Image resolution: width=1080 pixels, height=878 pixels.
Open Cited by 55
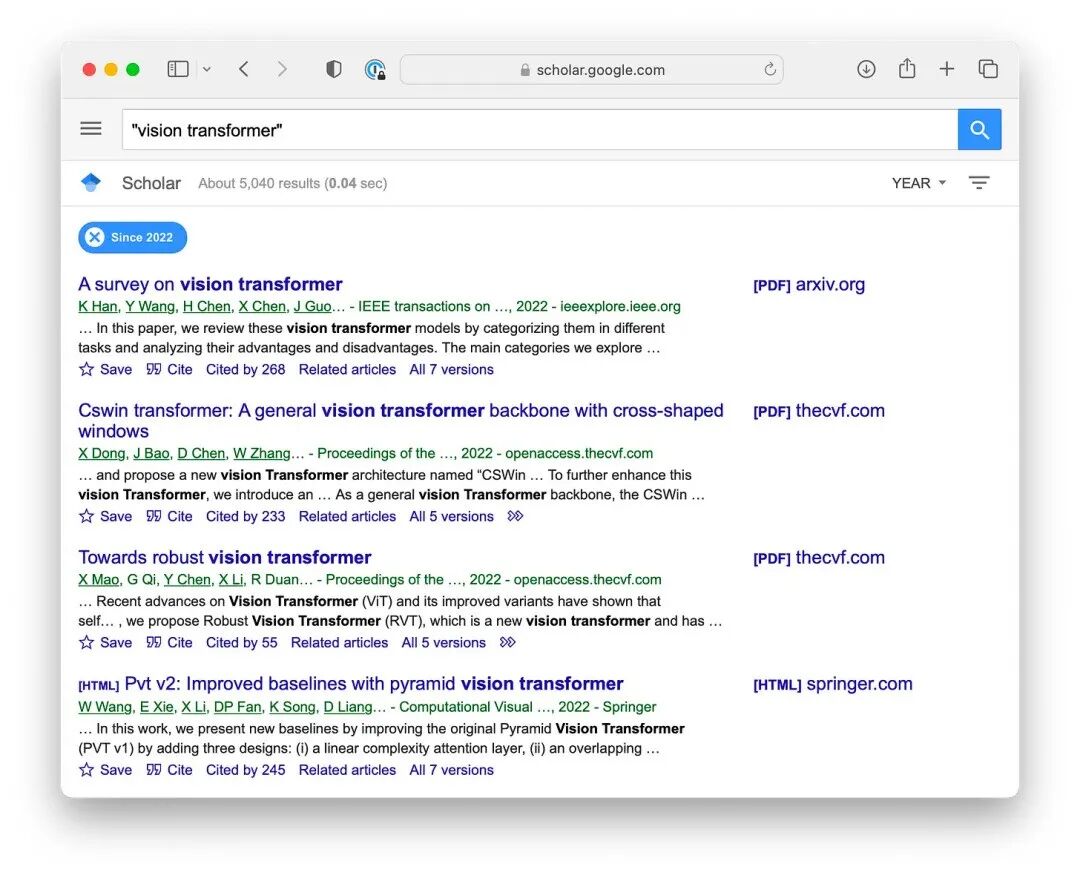[x=242, y=642]
